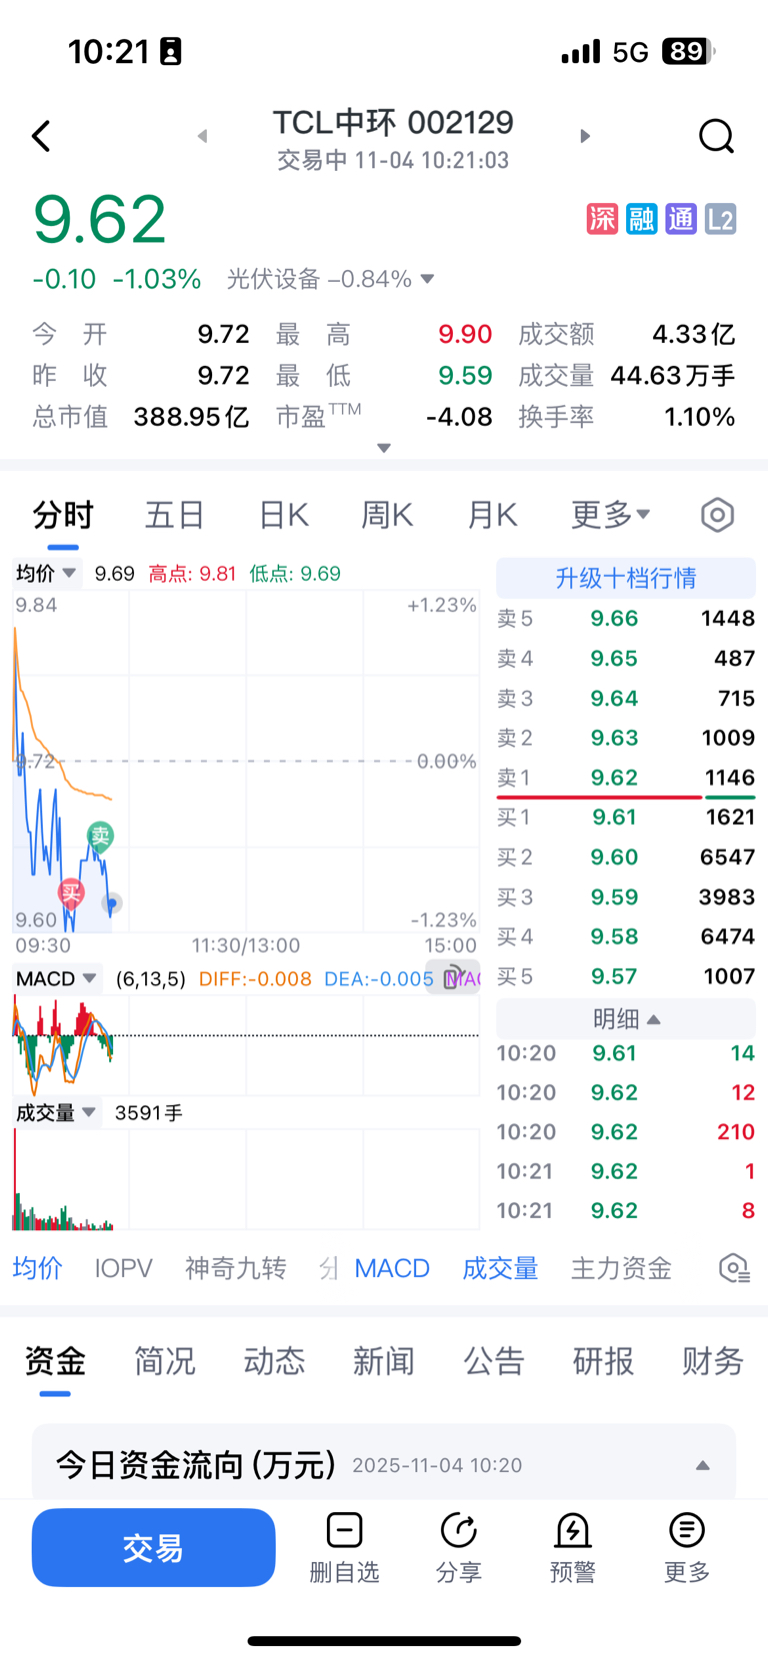Image resolution: width=768 pixels, height=1663 pixels.
Task: Tap rotate icon on MACD panel
Action: pos(454,977)
